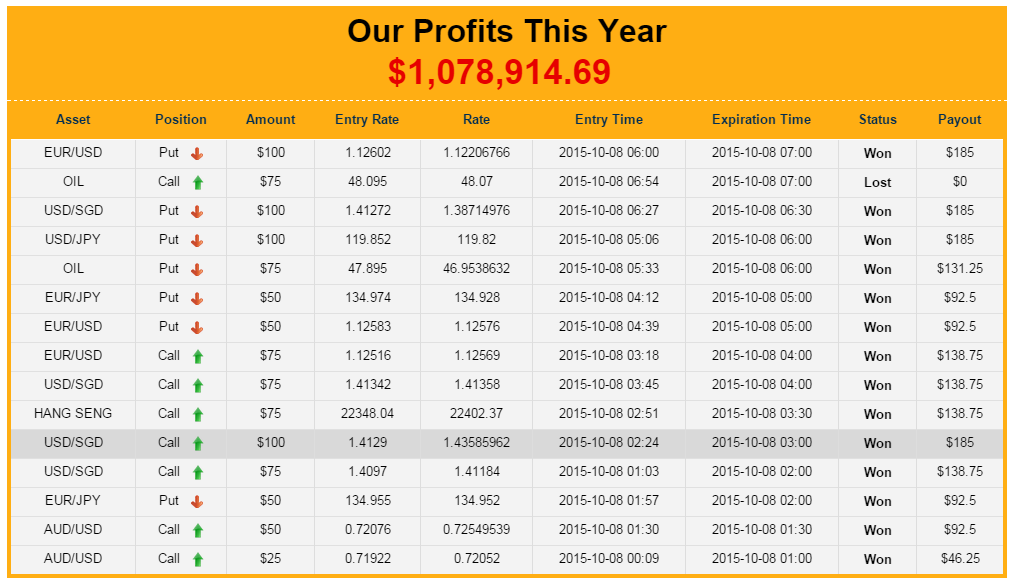Click the Asset column header
This screenshot has width=1012, height=584.
73,119
